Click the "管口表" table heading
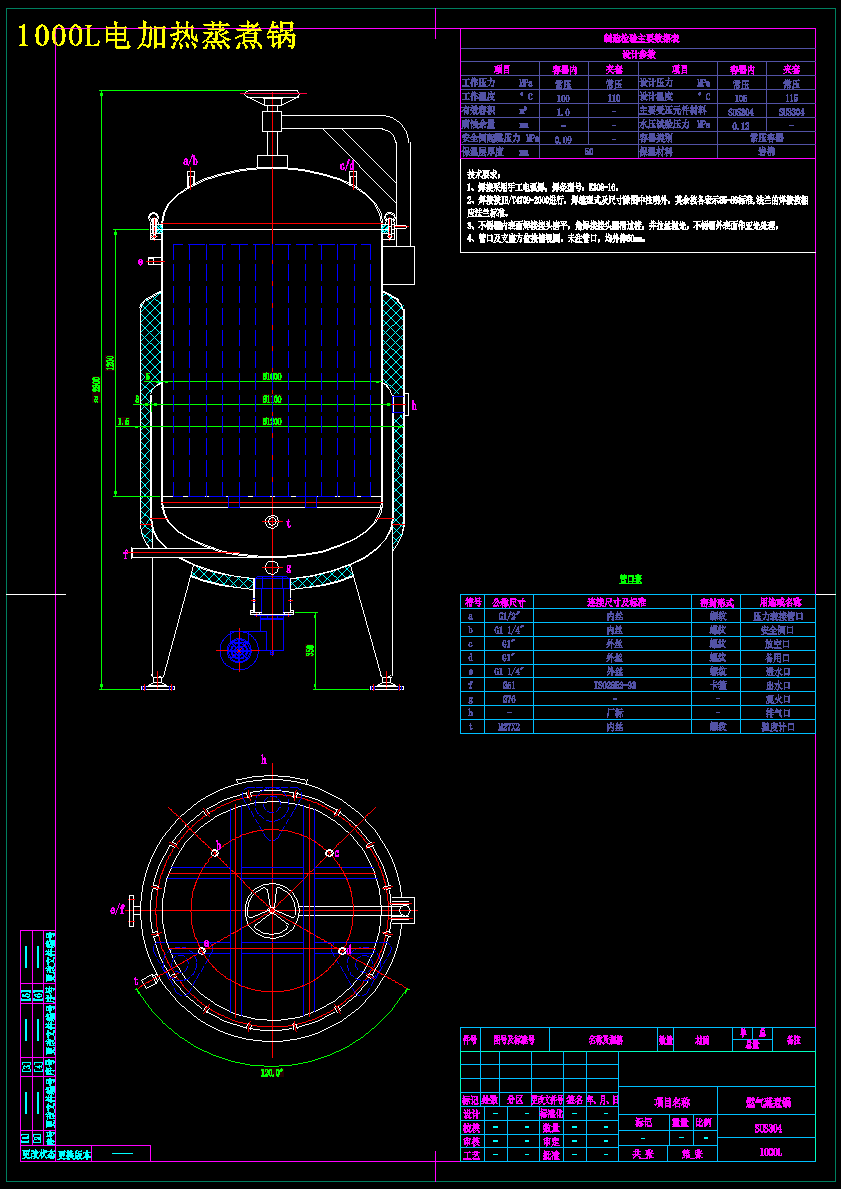 (x=631, y=579)
